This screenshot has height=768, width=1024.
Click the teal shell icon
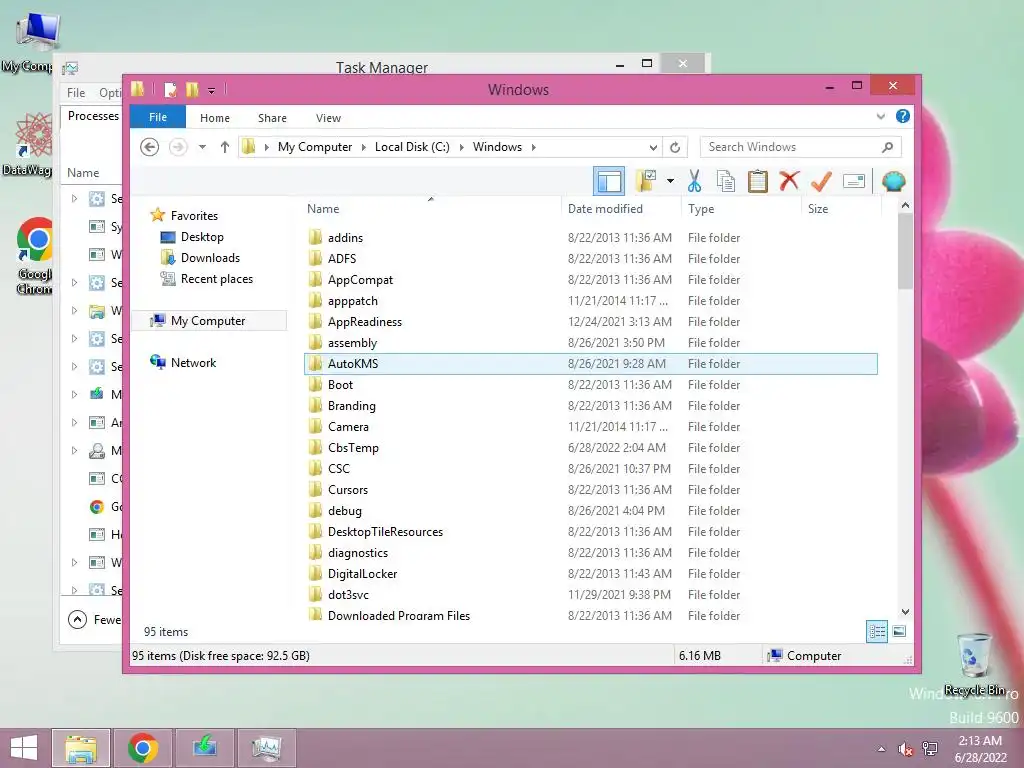[893, 181]
